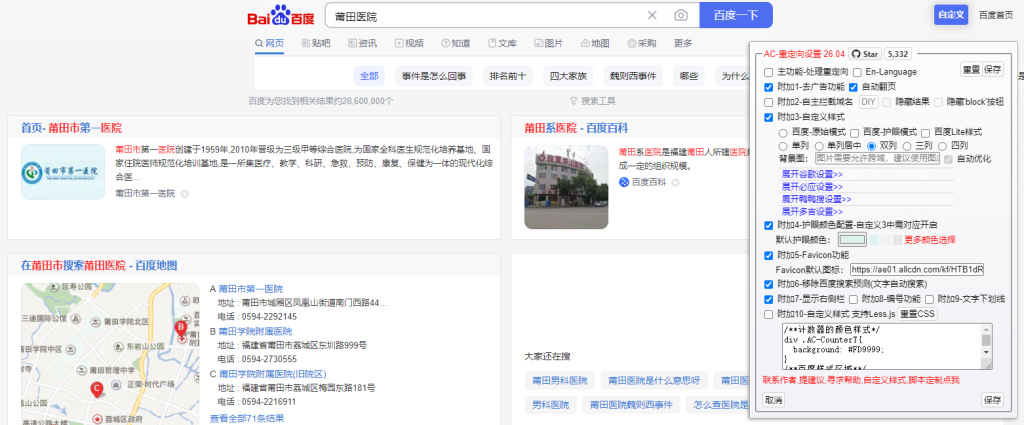Enable 附加10-自定义样式 Less.js checkbox

point(769,315)
